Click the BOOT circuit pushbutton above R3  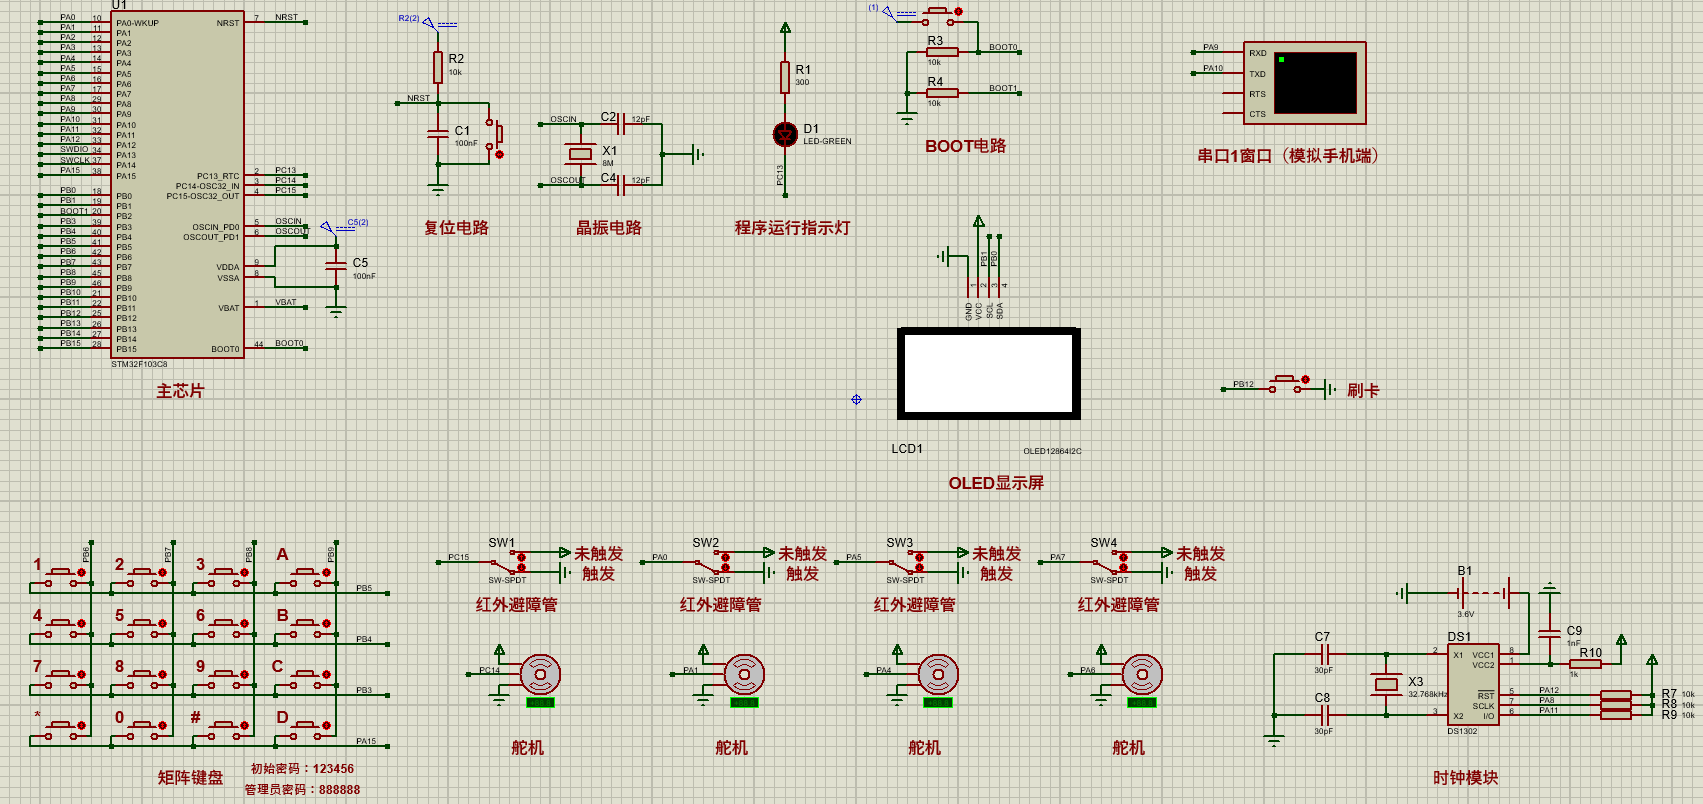point(941,16)
